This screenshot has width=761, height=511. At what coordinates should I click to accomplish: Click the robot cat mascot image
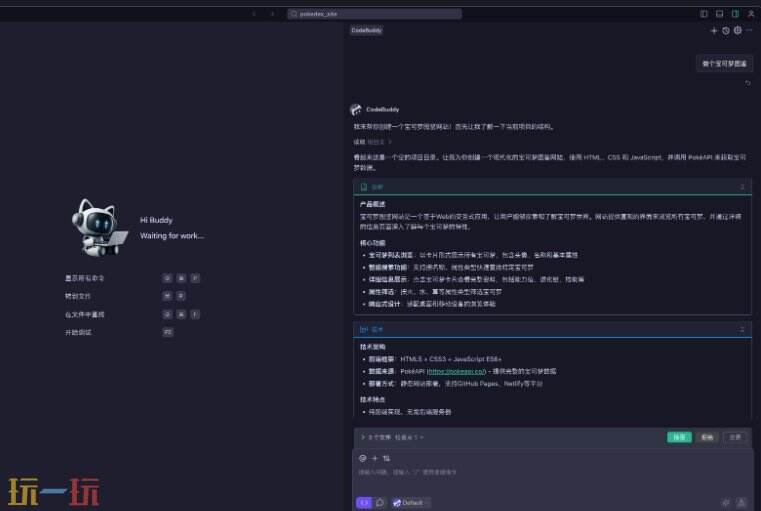(99, 227)
